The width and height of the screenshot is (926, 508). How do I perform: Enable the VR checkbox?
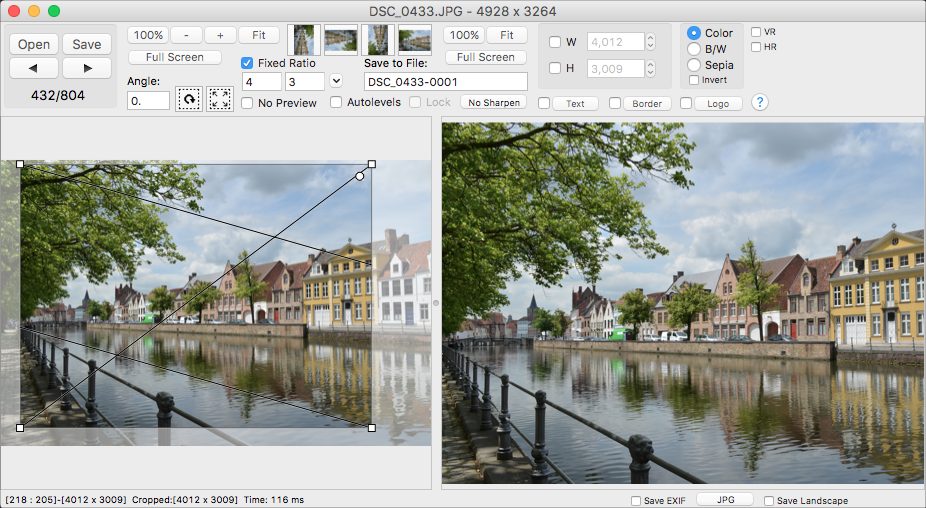tap(756, 32)
